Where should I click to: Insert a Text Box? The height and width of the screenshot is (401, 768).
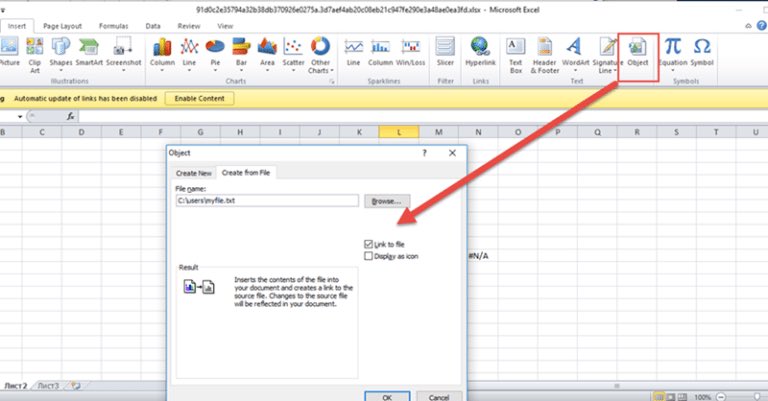click(516, 55)
